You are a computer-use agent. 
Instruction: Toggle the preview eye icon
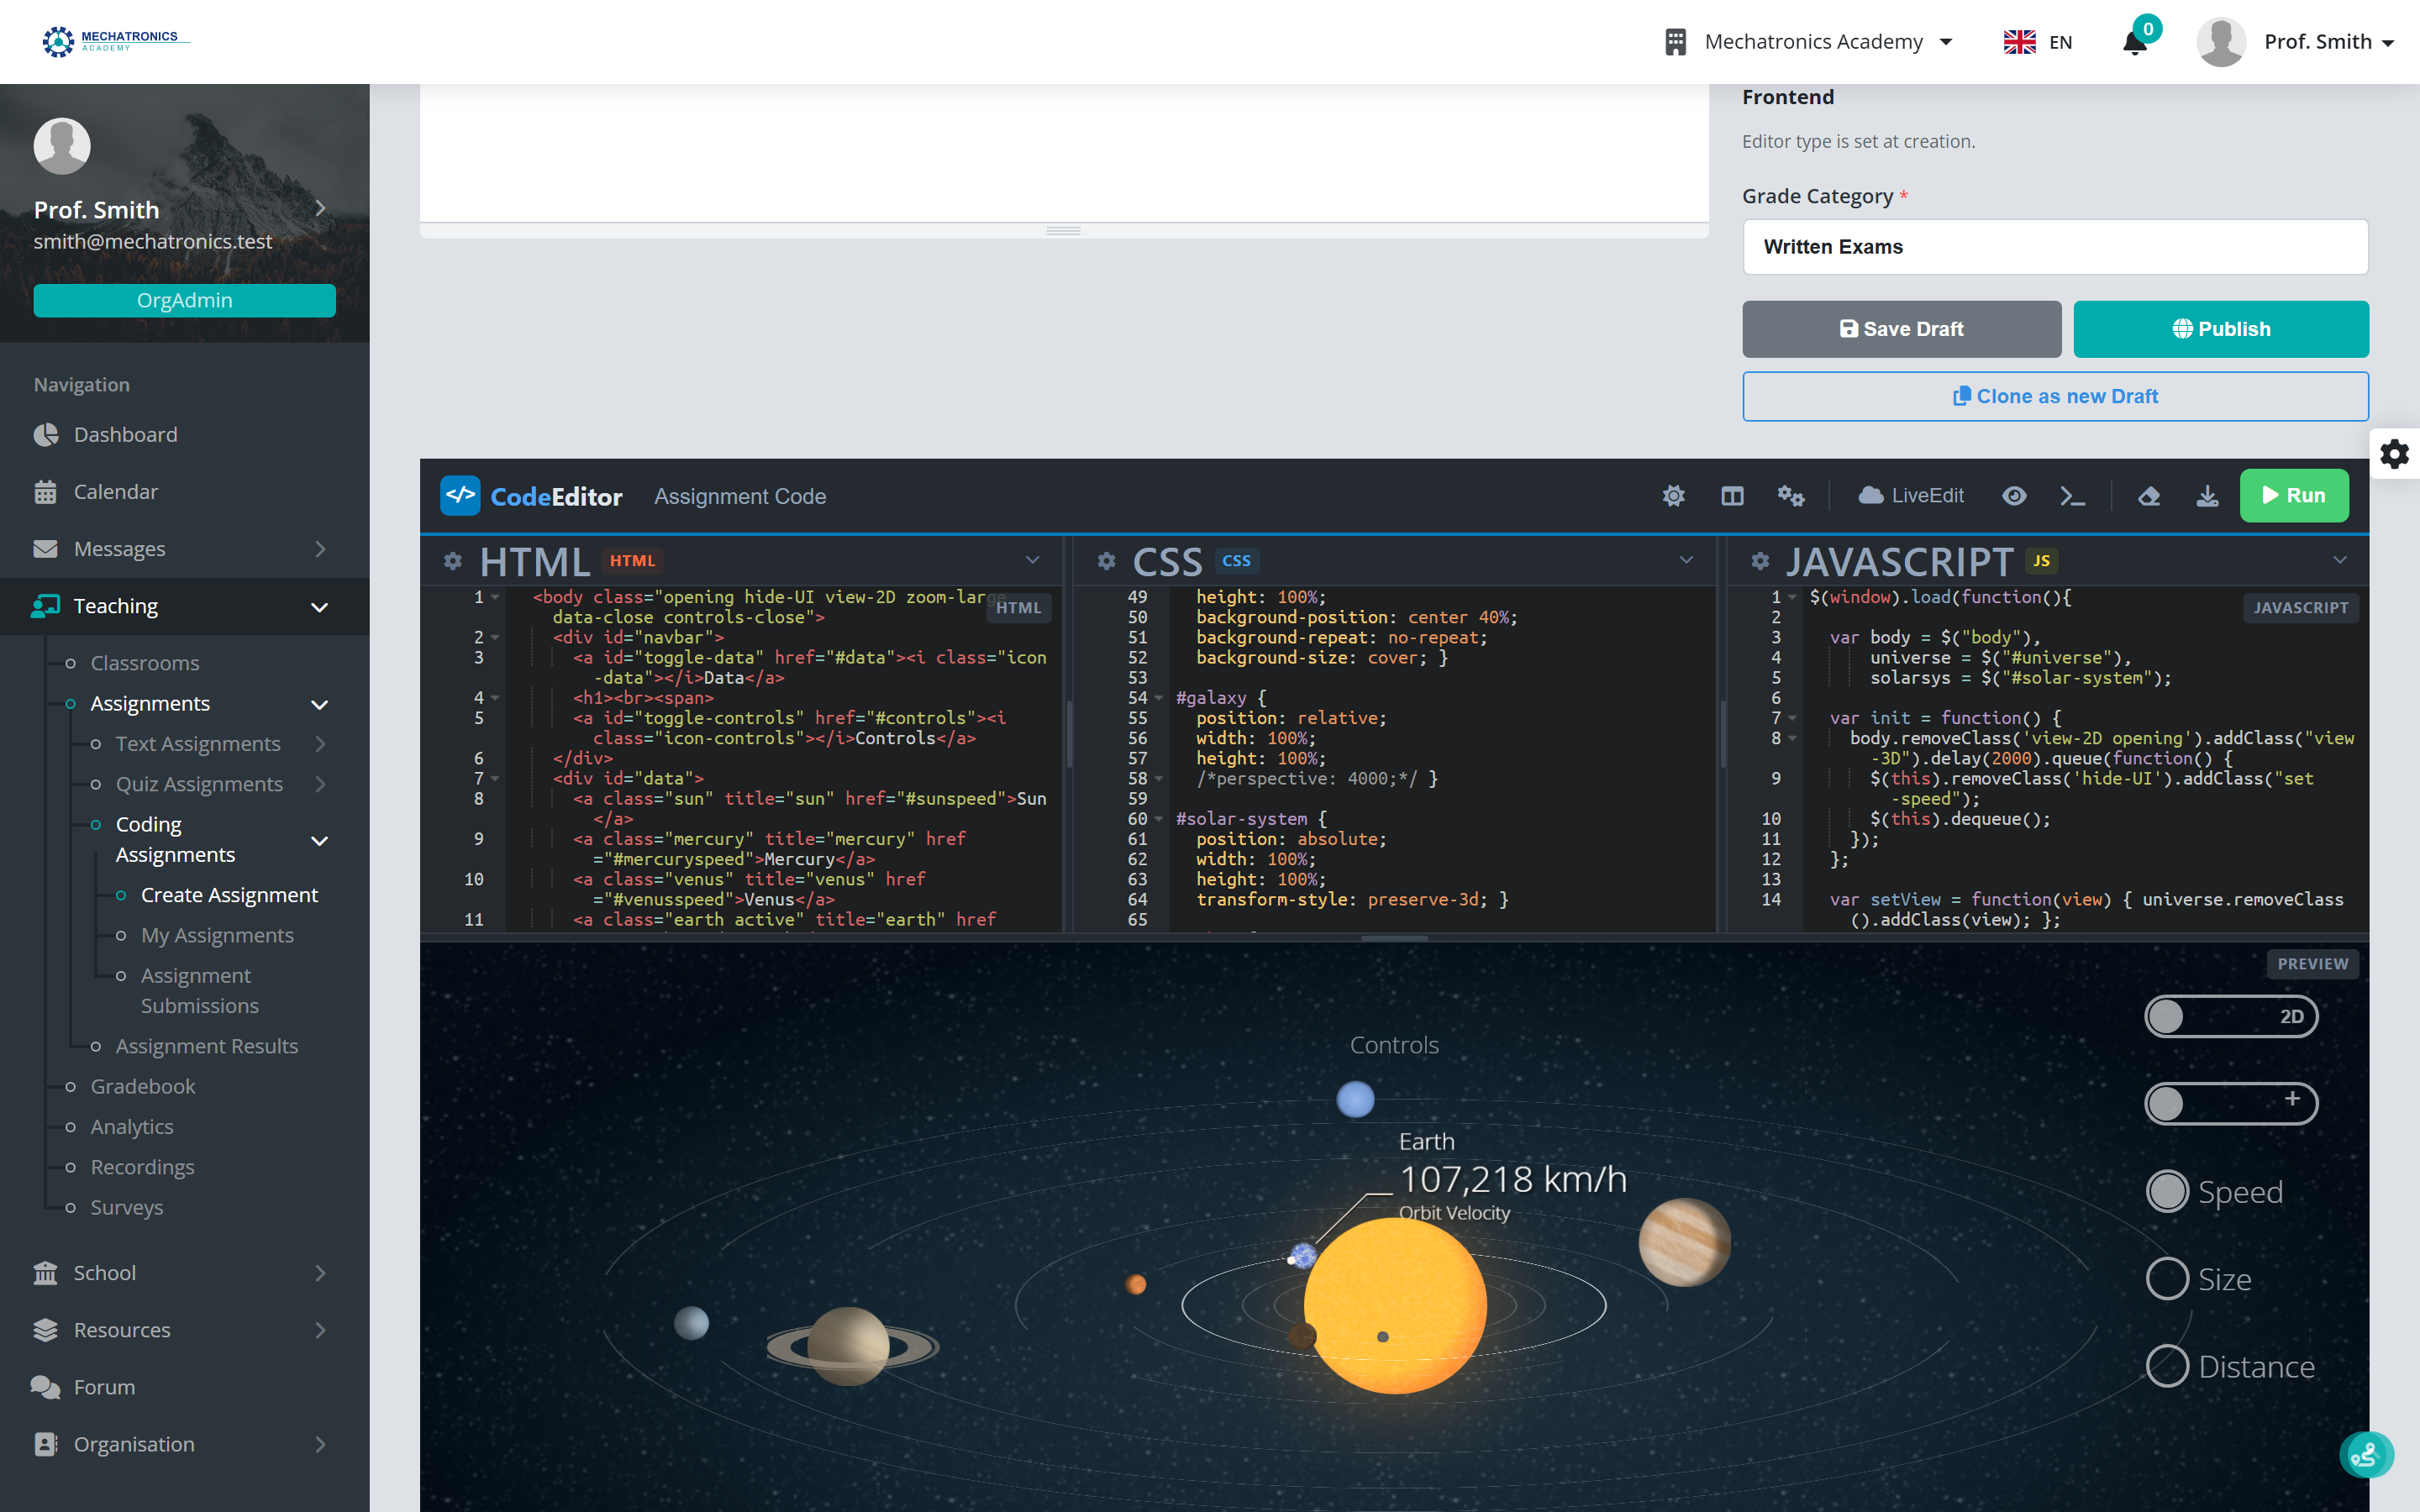(x=2014, y=496)
